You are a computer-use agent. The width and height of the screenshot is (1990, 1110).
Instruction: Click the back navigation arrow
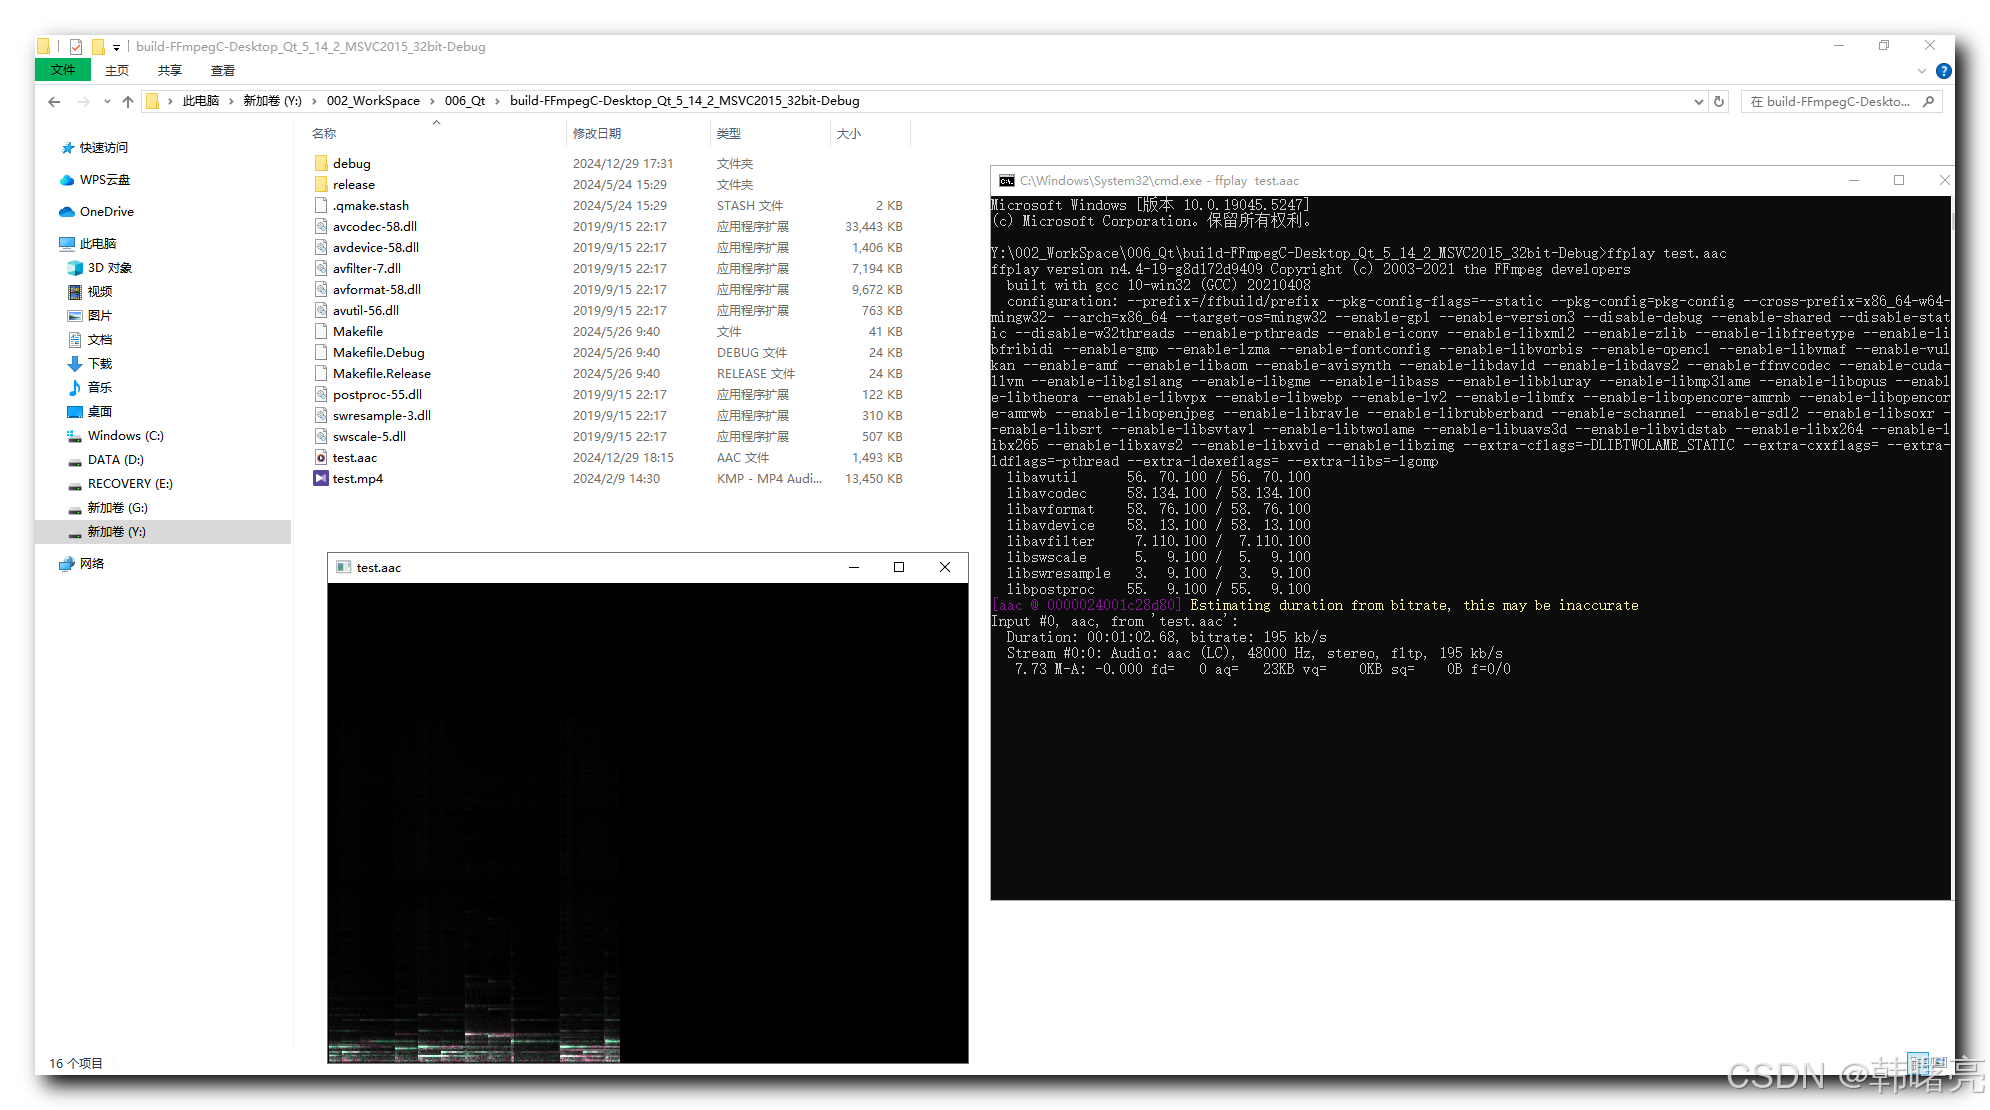53,101
